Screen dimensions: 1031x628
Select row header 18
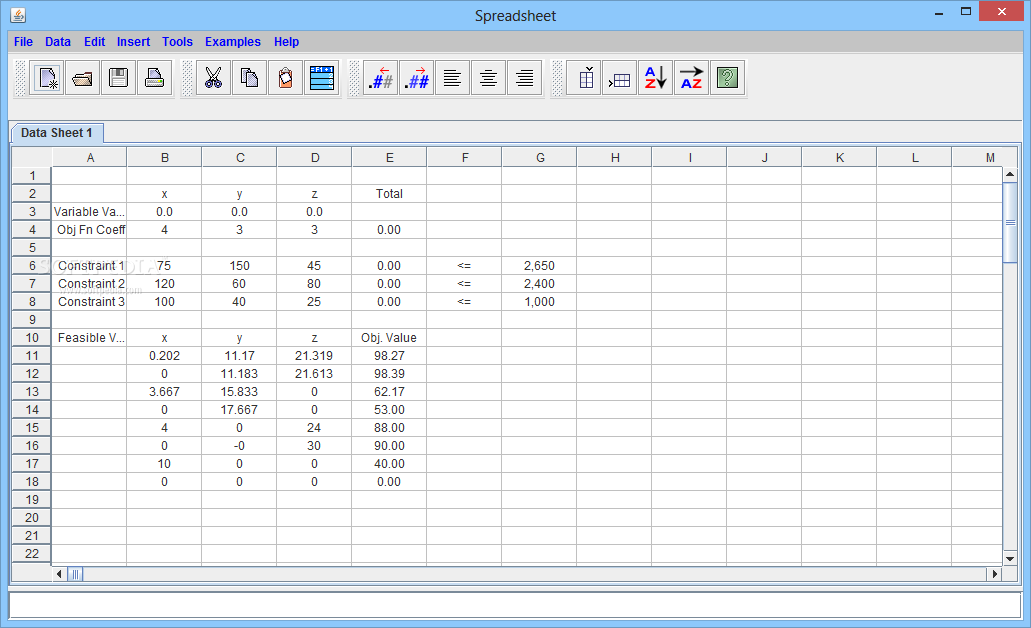(x=32, y=482)
